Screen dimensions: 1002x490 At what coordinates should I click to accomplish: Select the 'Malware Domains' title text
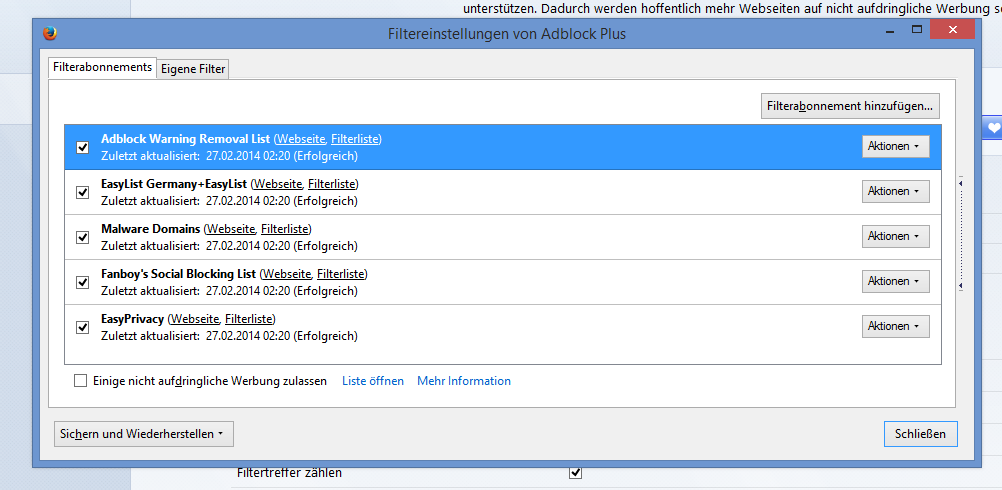point(151,229)
